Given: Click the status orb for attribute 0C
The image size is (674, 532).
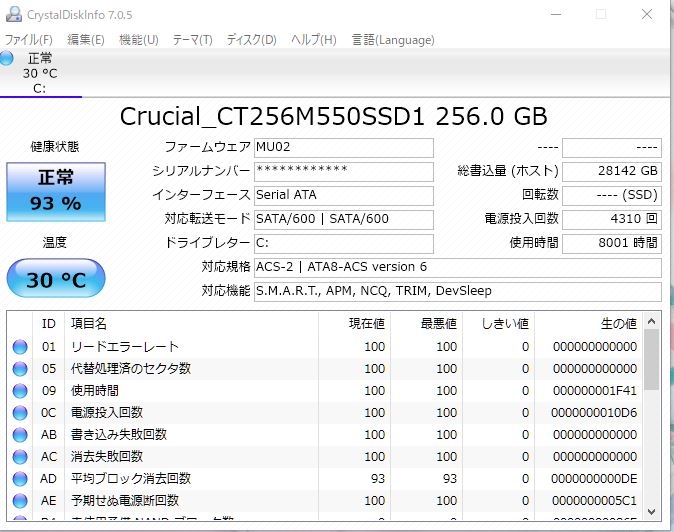Looking at the screenshot, I should point(20,413).
